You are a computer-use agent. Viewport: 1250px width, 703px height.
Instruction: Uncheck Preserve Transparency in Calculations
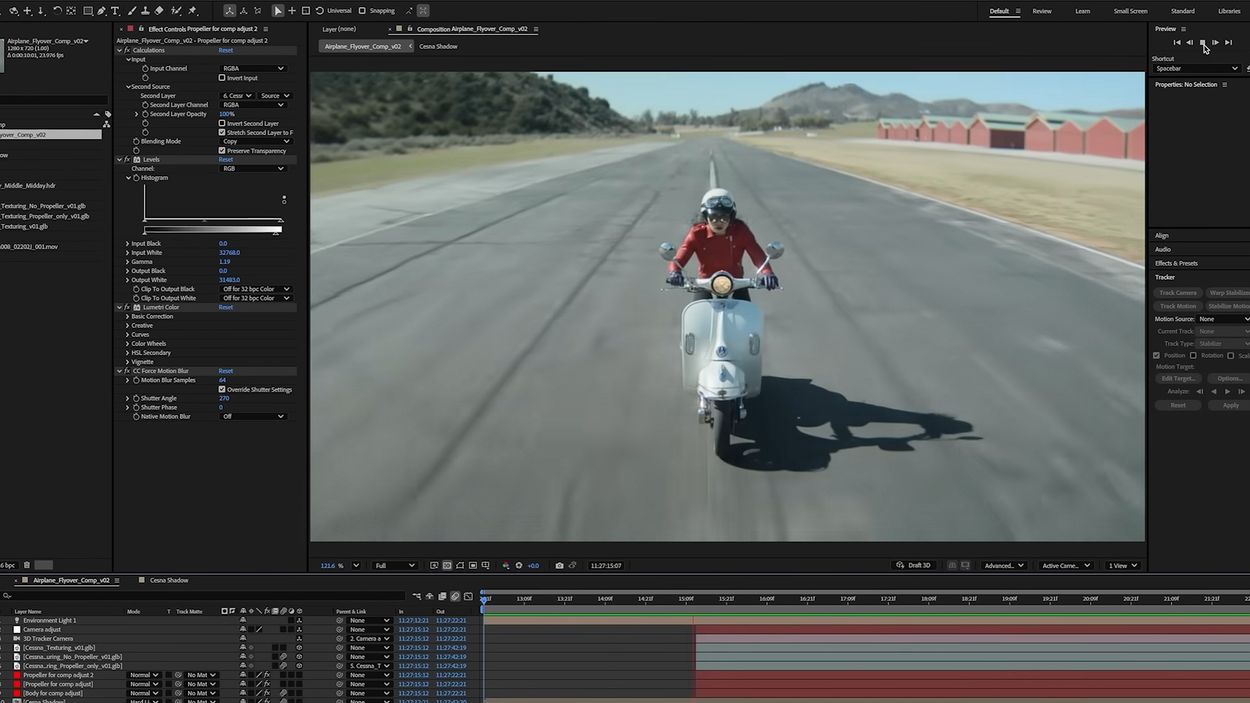coord(222,150)
